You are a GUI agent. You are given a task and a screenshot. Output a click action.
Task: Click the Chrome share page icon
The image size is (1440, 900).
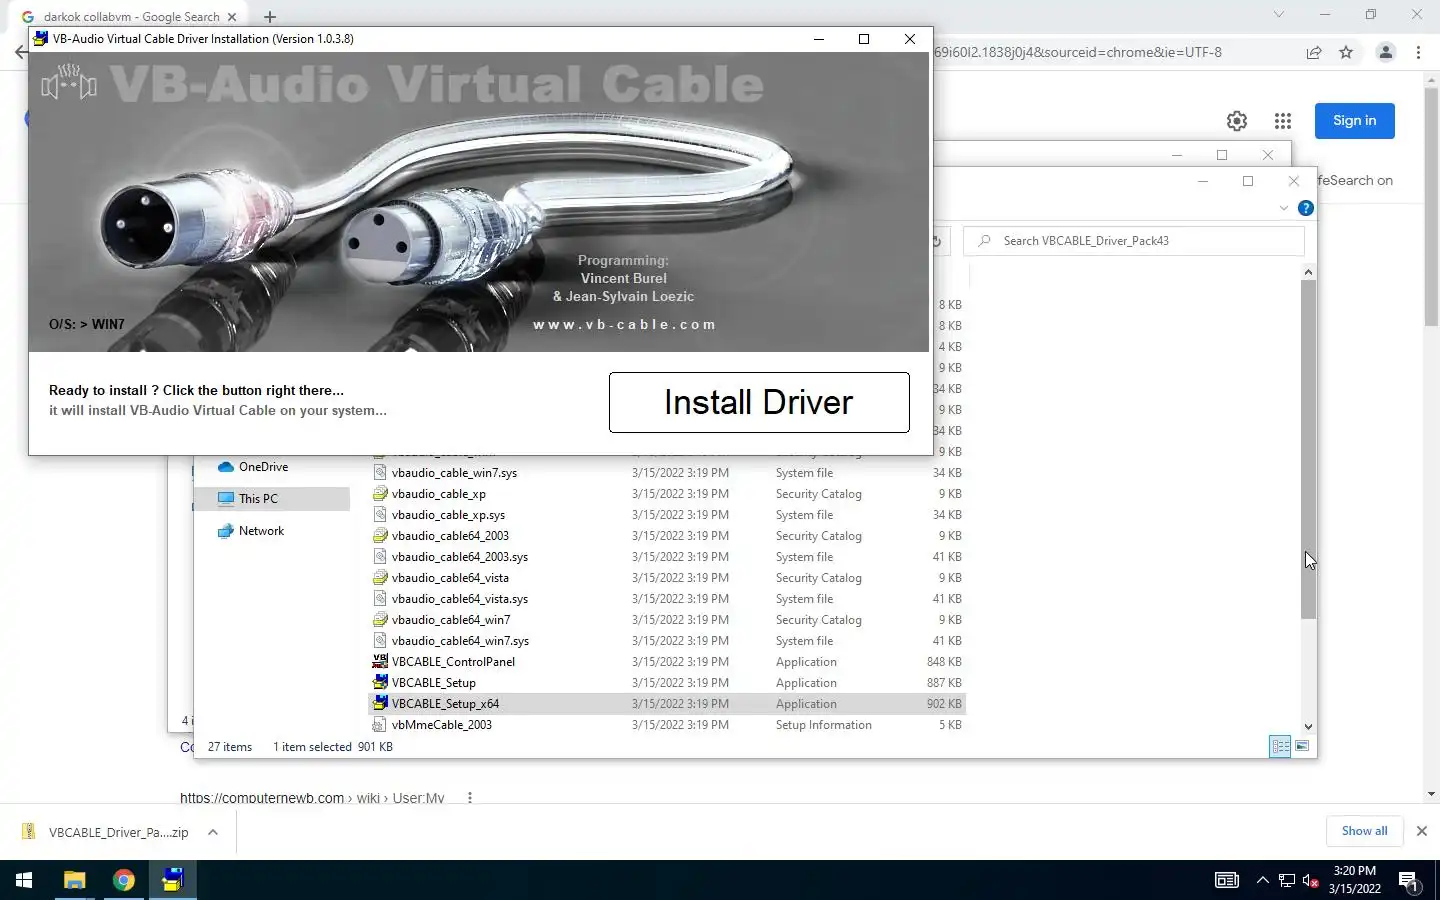click(1314, 52)
